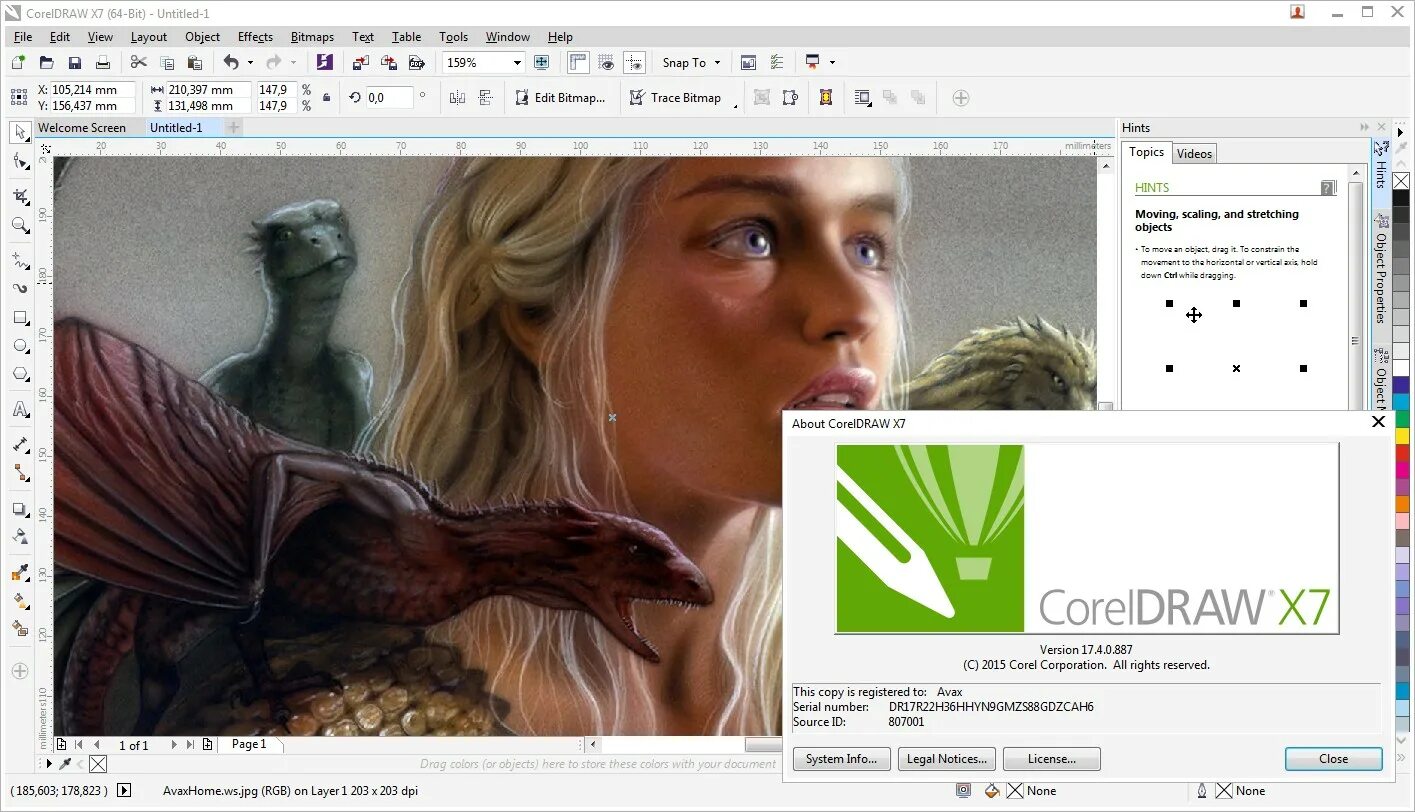Screen dimensions: 1415x812
Task: Open Legal Notices... in About dialog
Action: (946, 759)
